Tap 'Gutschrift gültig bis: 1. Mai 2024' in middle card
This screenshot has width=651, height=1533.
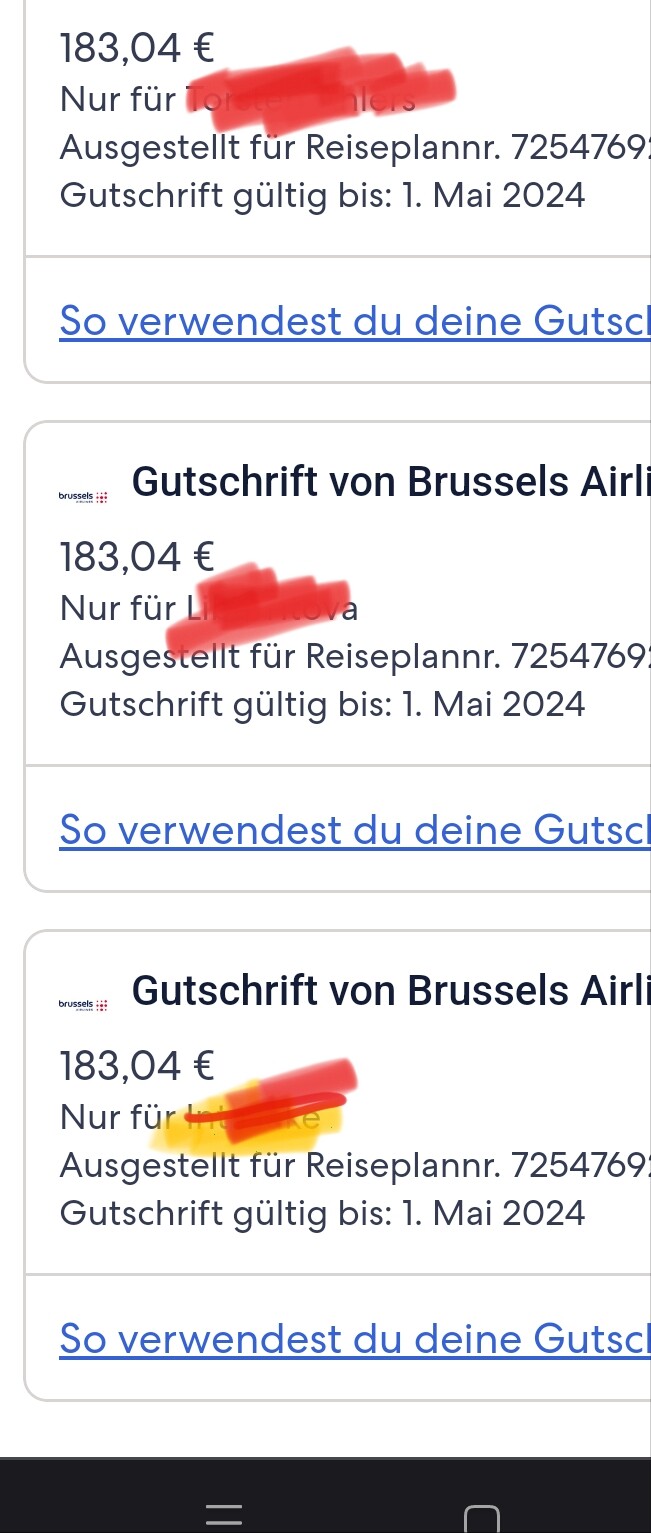tap(322, 704)
